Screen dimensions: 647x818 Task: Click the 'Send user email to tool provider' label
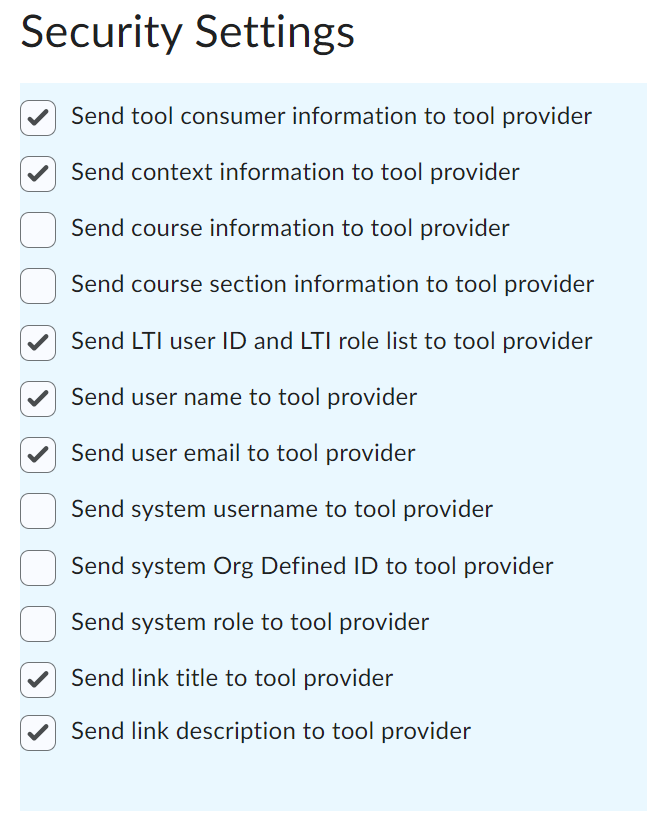243,453
